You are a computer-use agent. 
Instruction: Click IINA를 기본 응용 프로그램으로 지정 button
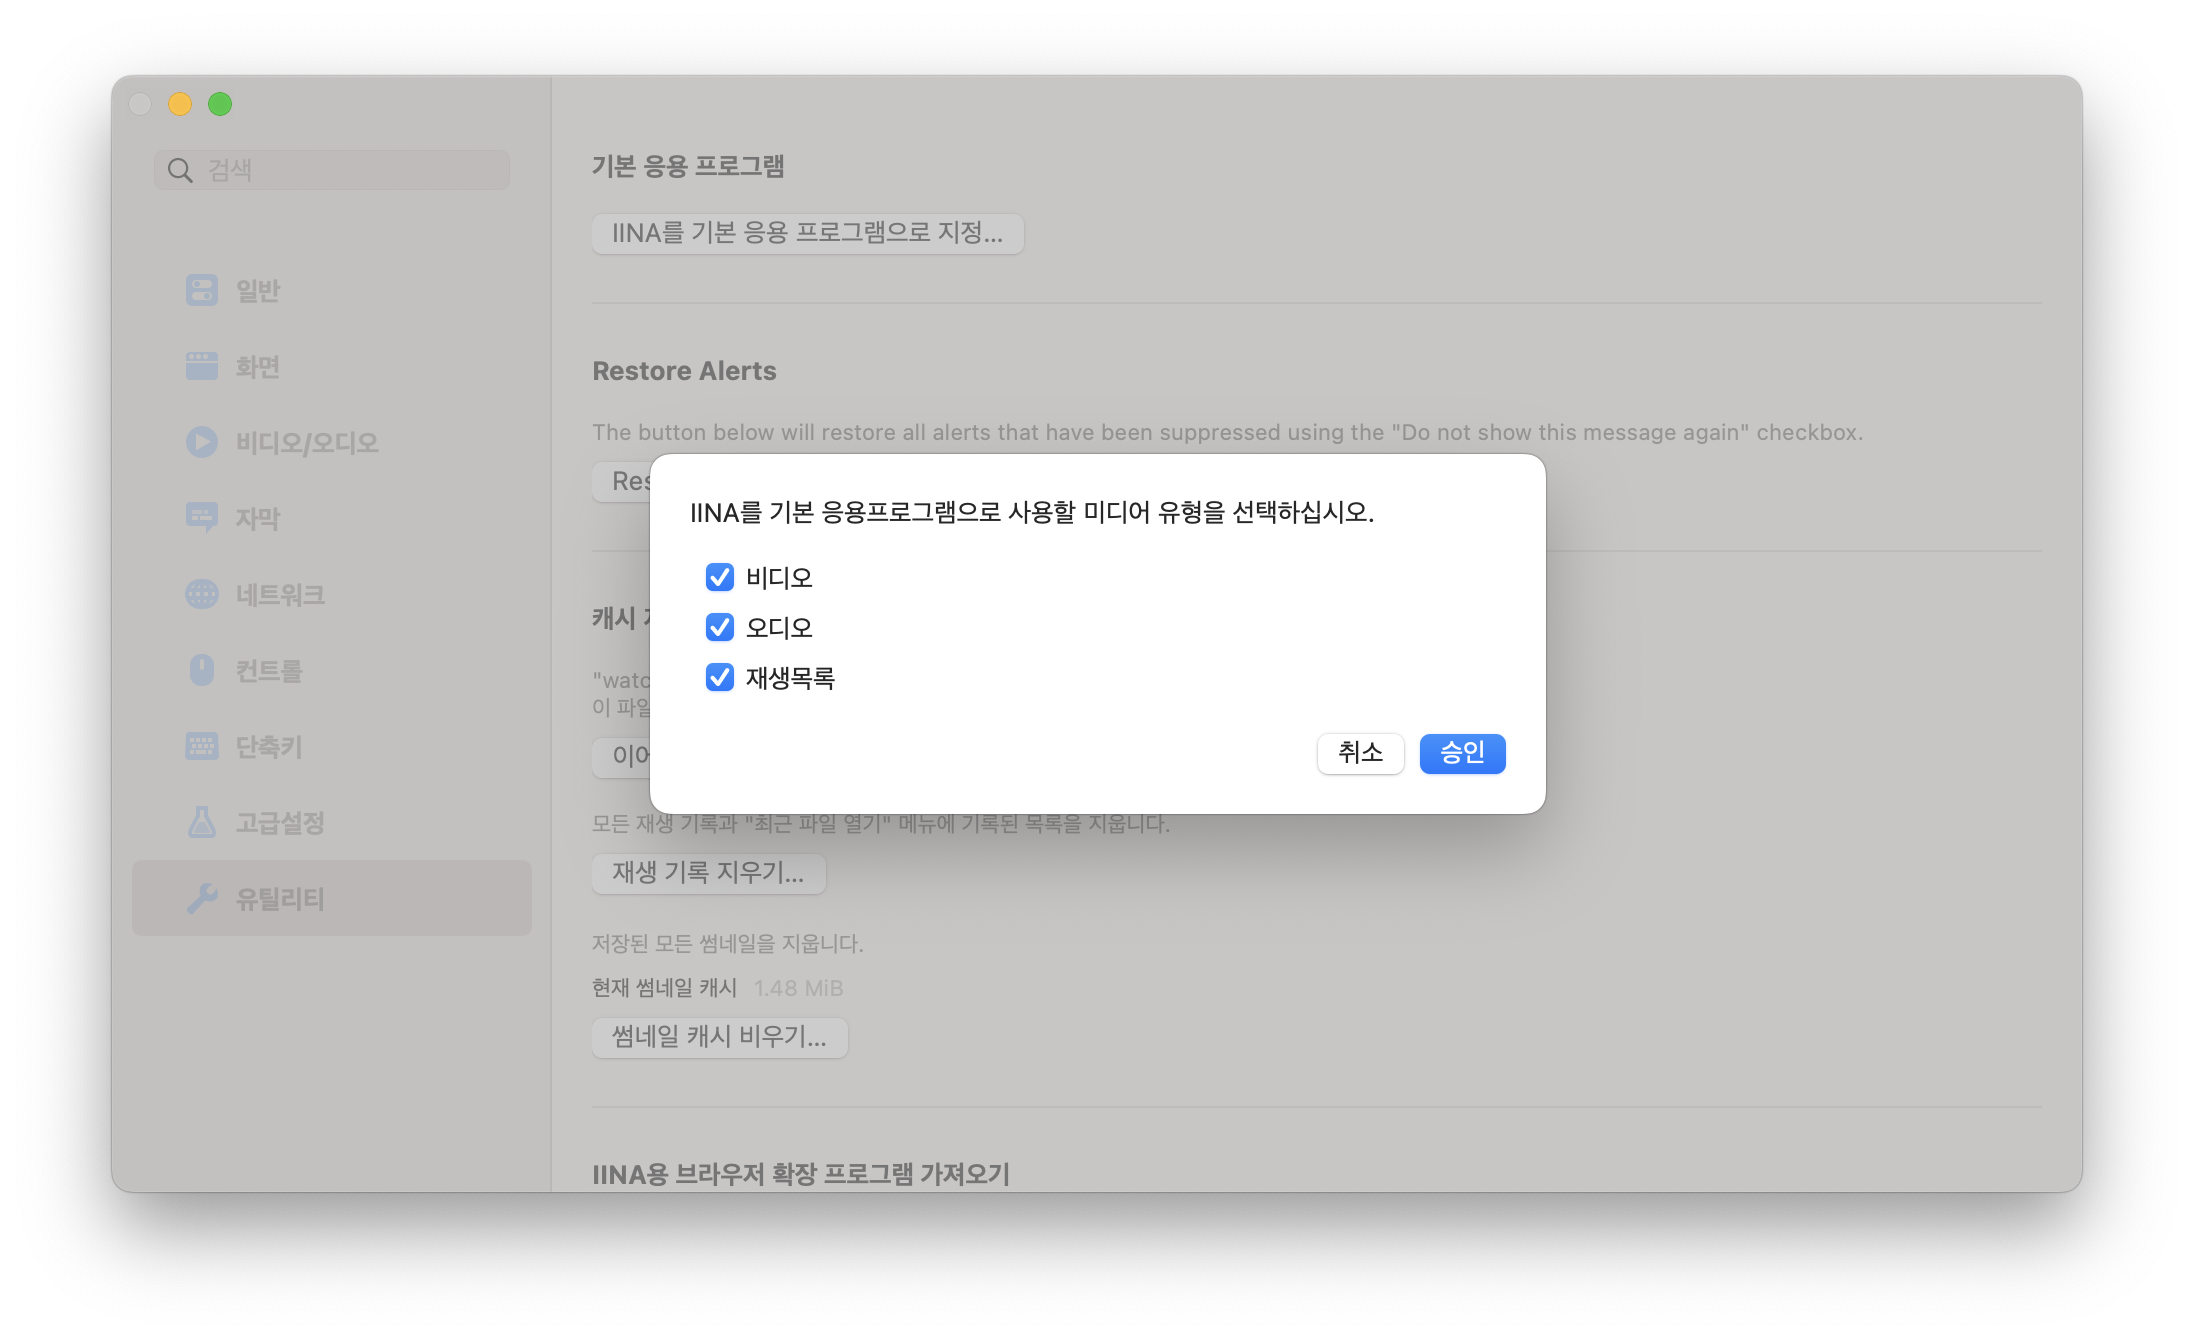pos(807,233)
